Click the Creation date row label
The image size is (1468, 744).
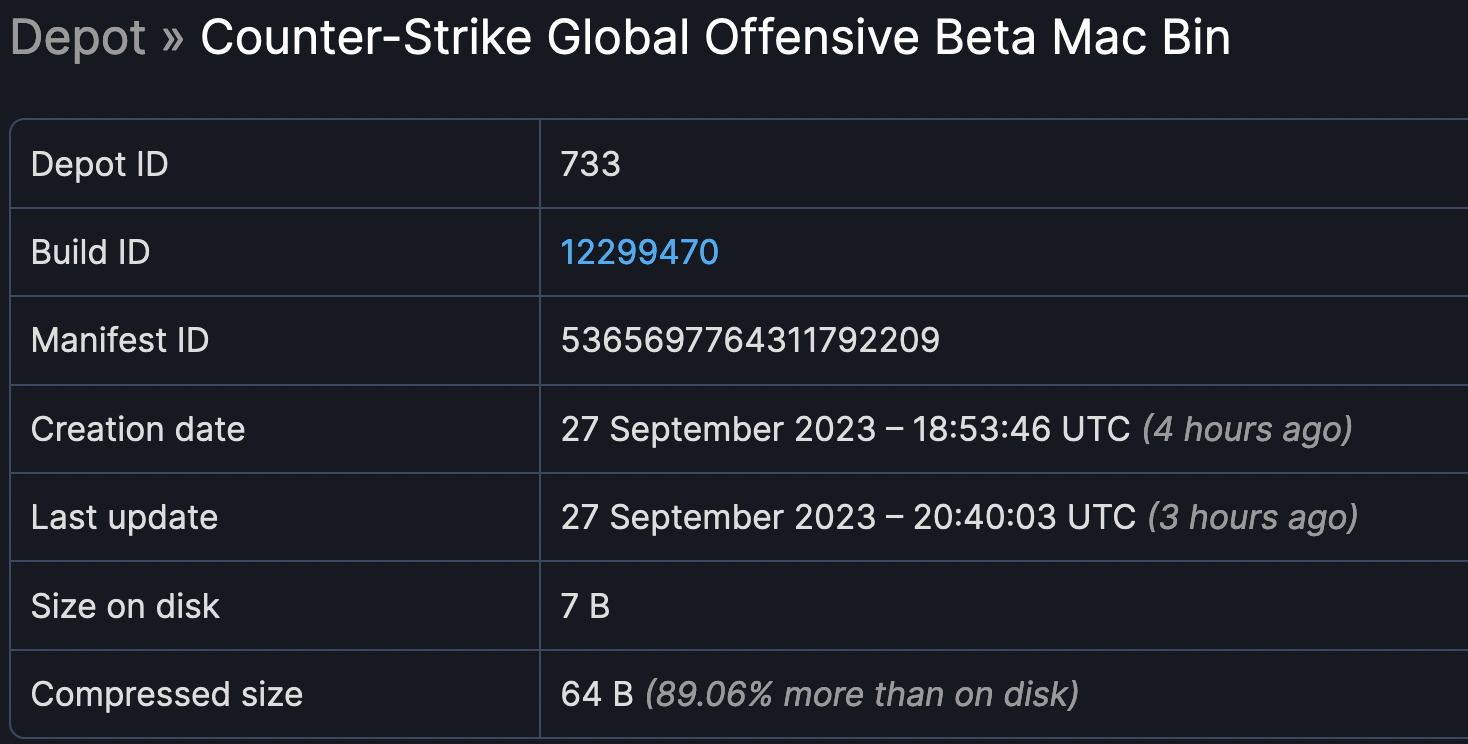click(138, 429)
